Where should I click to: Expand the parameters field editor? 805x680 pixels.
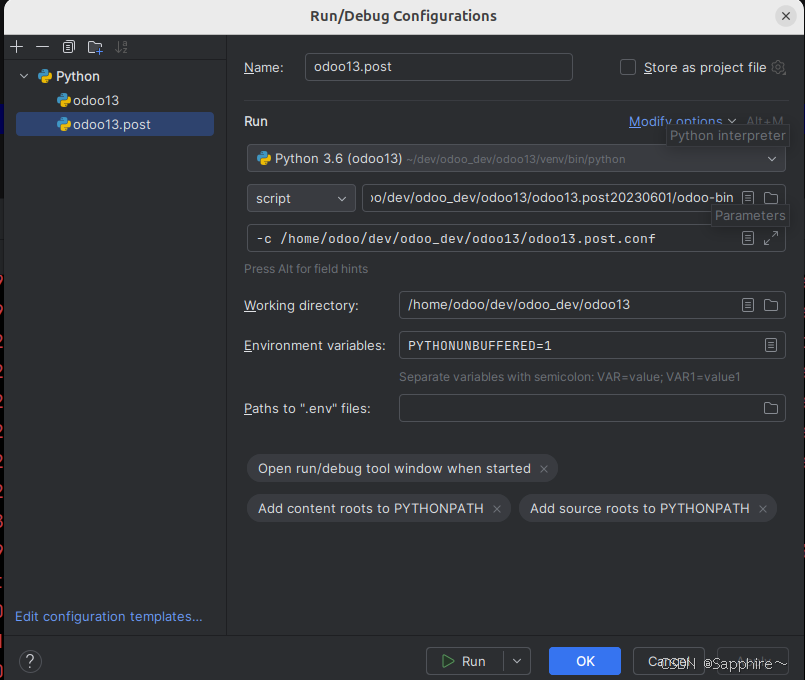click(x=771, y=238)
